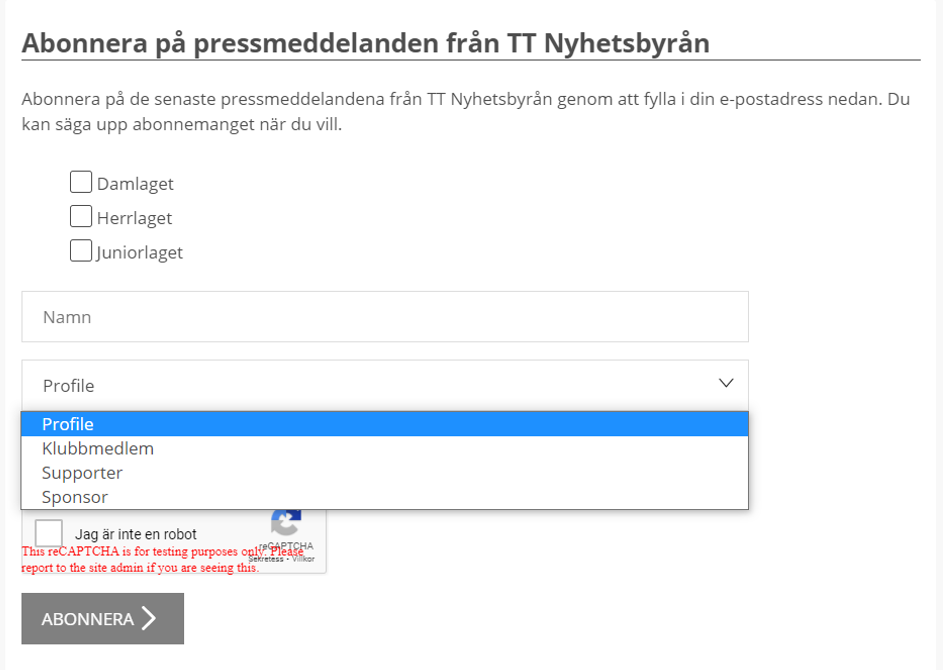Check the Juniorlaget checkbox box
943x670 pixels.
tap(81, 250)
